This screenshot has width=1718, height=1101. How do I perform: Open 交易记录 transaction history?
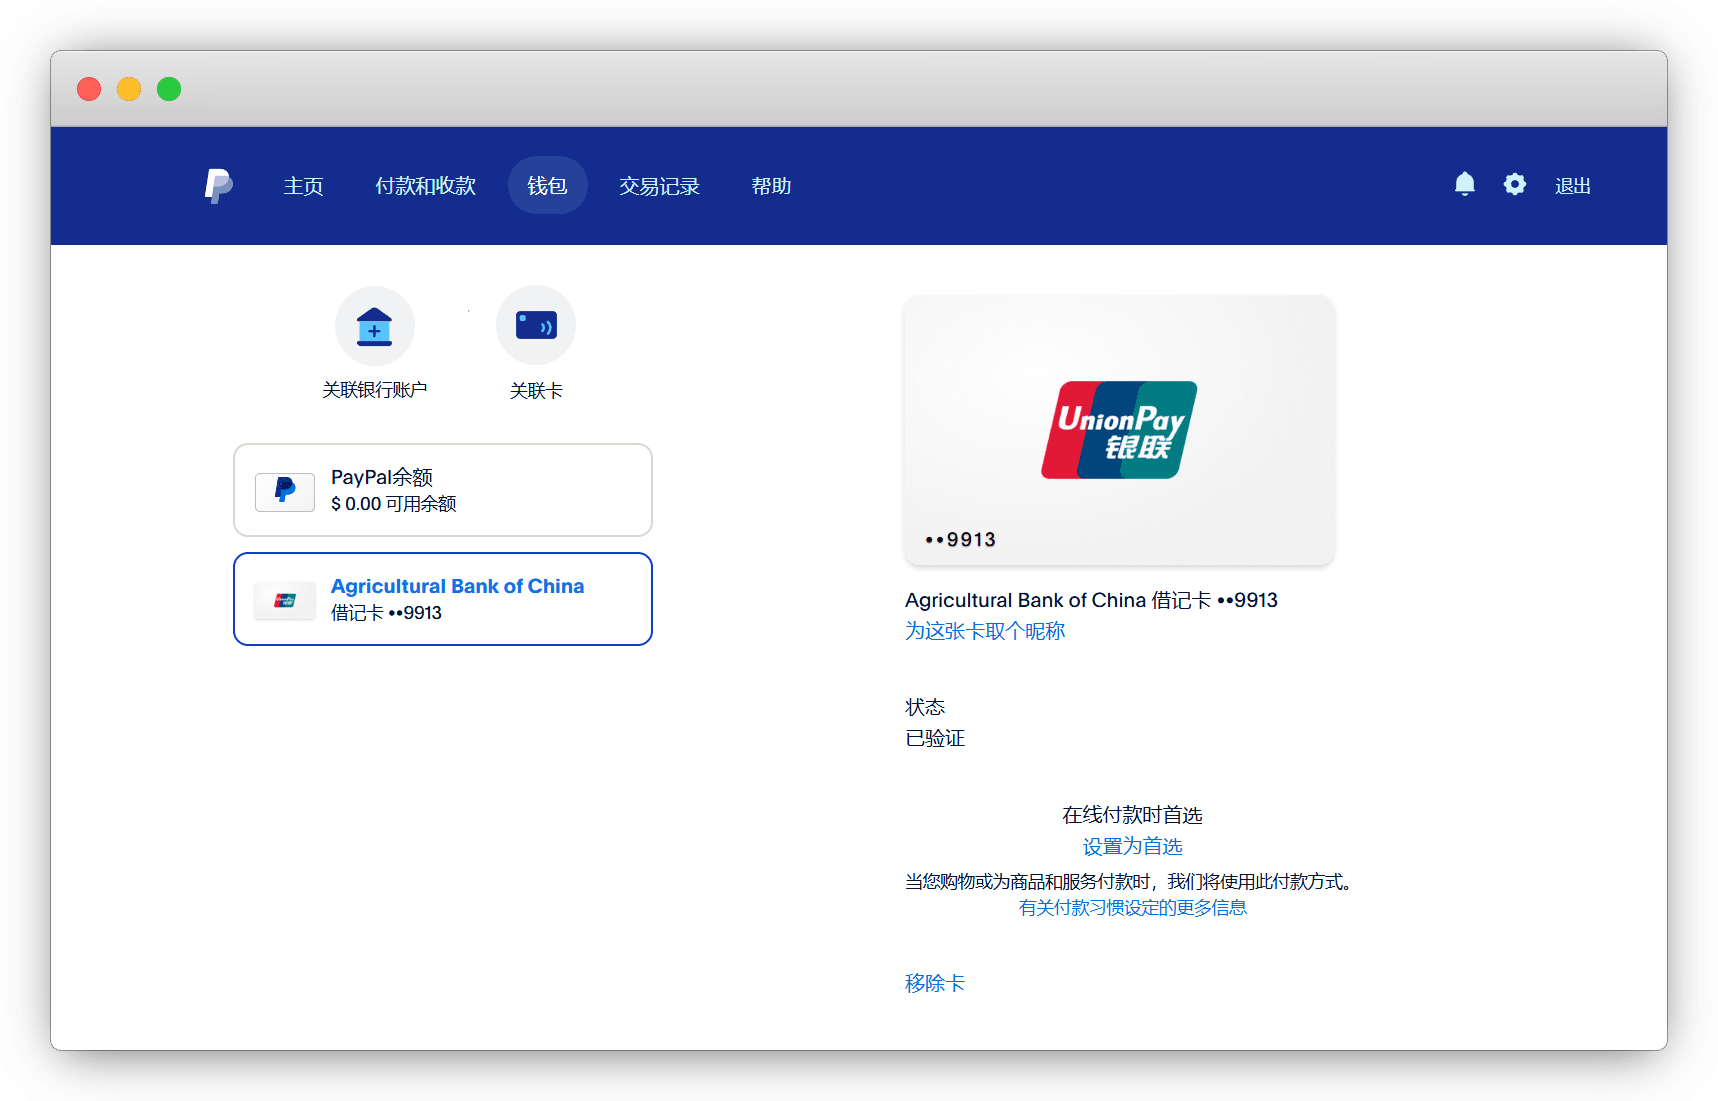pos(659,186)
